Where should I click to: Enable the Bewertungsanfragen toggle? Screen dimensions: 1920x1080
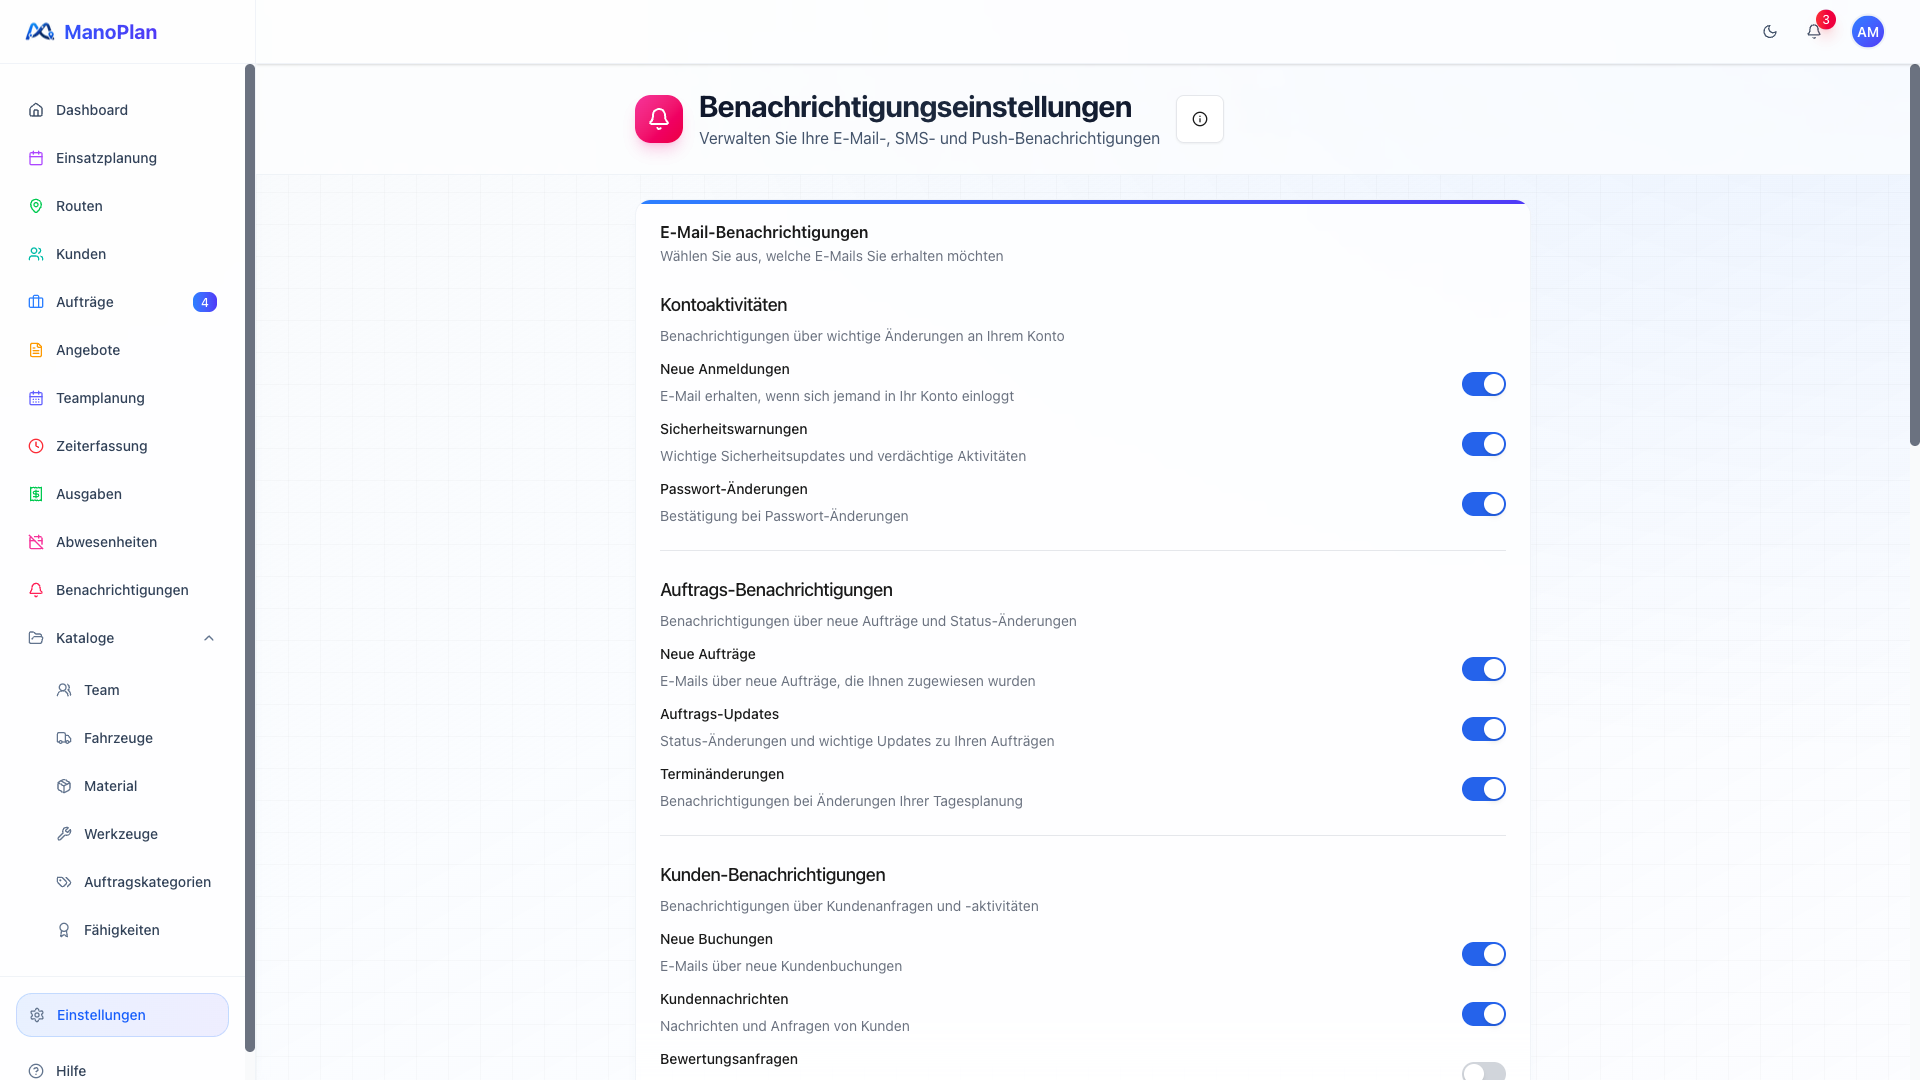(1483, 1072)
